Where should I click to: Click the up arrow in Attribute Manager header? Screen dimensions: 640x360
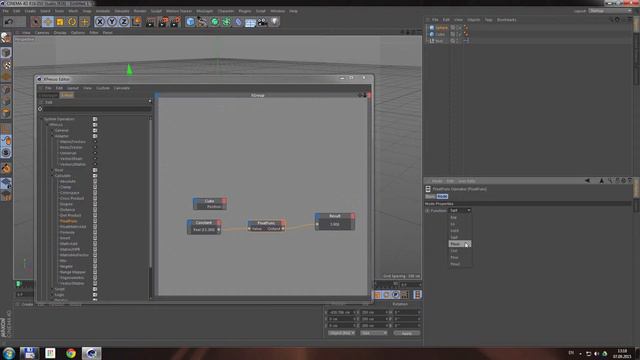pos(601,180)
